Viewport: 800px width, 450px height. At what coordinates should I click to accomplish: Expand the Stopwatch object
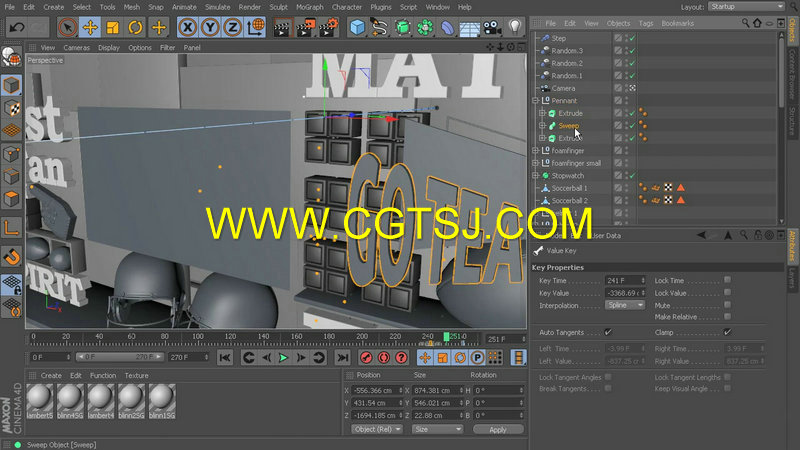pyautogui.click(x=536, y=176)
